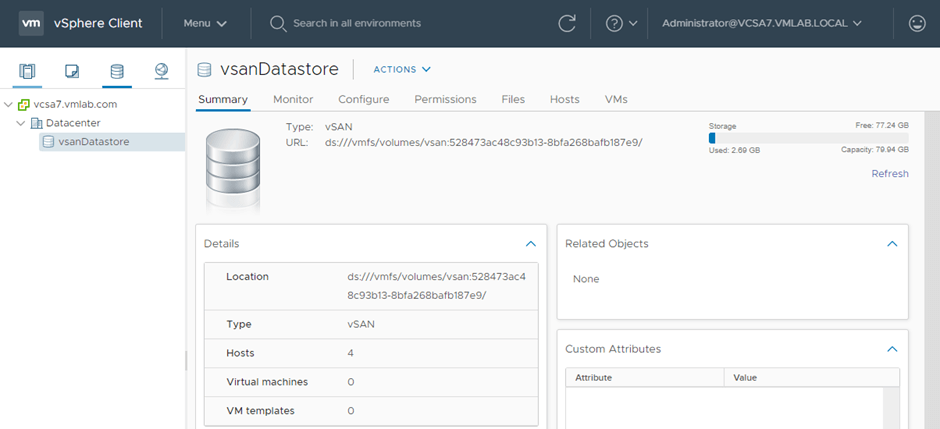Viewport: 940px width, 429px height.
Task: Click the datastore icon beside vsanDatastore title
Action: (204, 70)
